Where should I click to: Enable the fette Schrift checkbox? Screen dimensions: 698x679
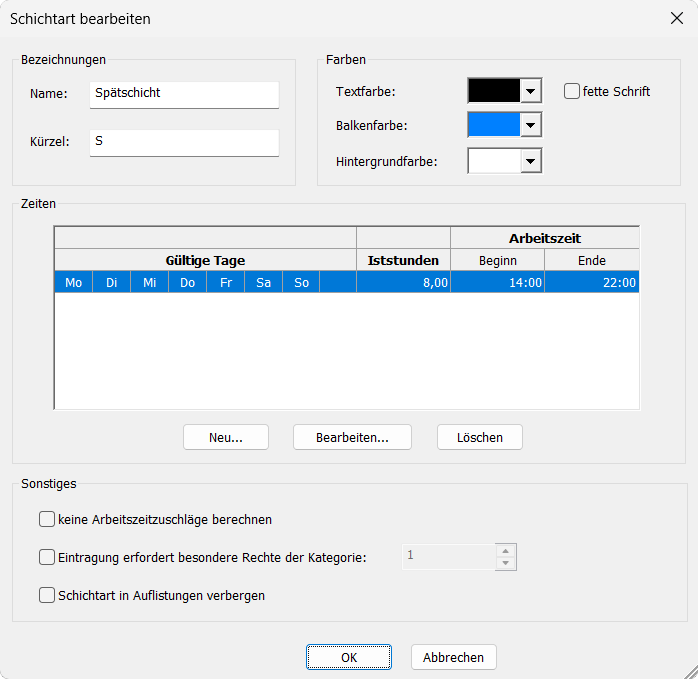(x=572, y=91)
